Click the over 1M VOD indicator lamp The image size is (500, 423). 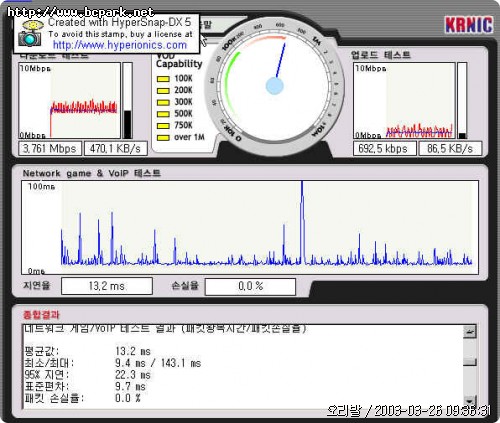click(163, 137)
